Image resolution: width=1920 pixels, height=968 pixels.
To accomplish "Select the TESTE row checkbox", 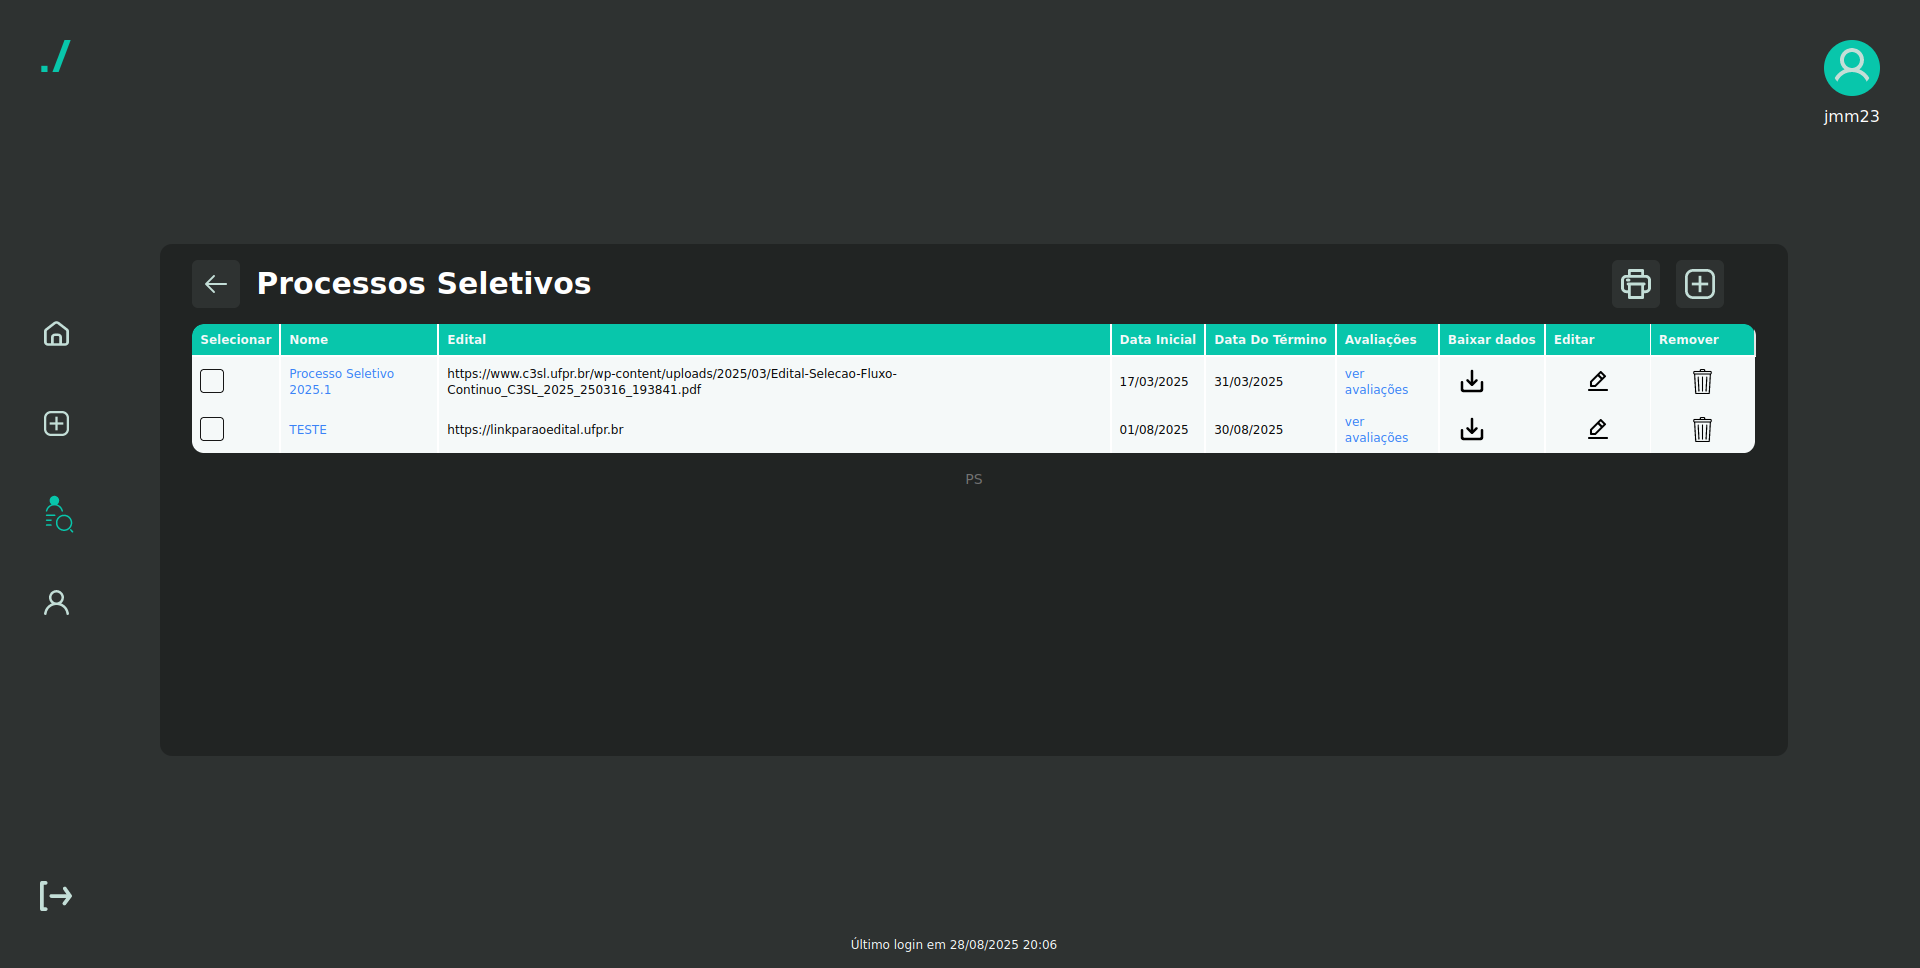I will pyautogui.click(x=212, y=429).
